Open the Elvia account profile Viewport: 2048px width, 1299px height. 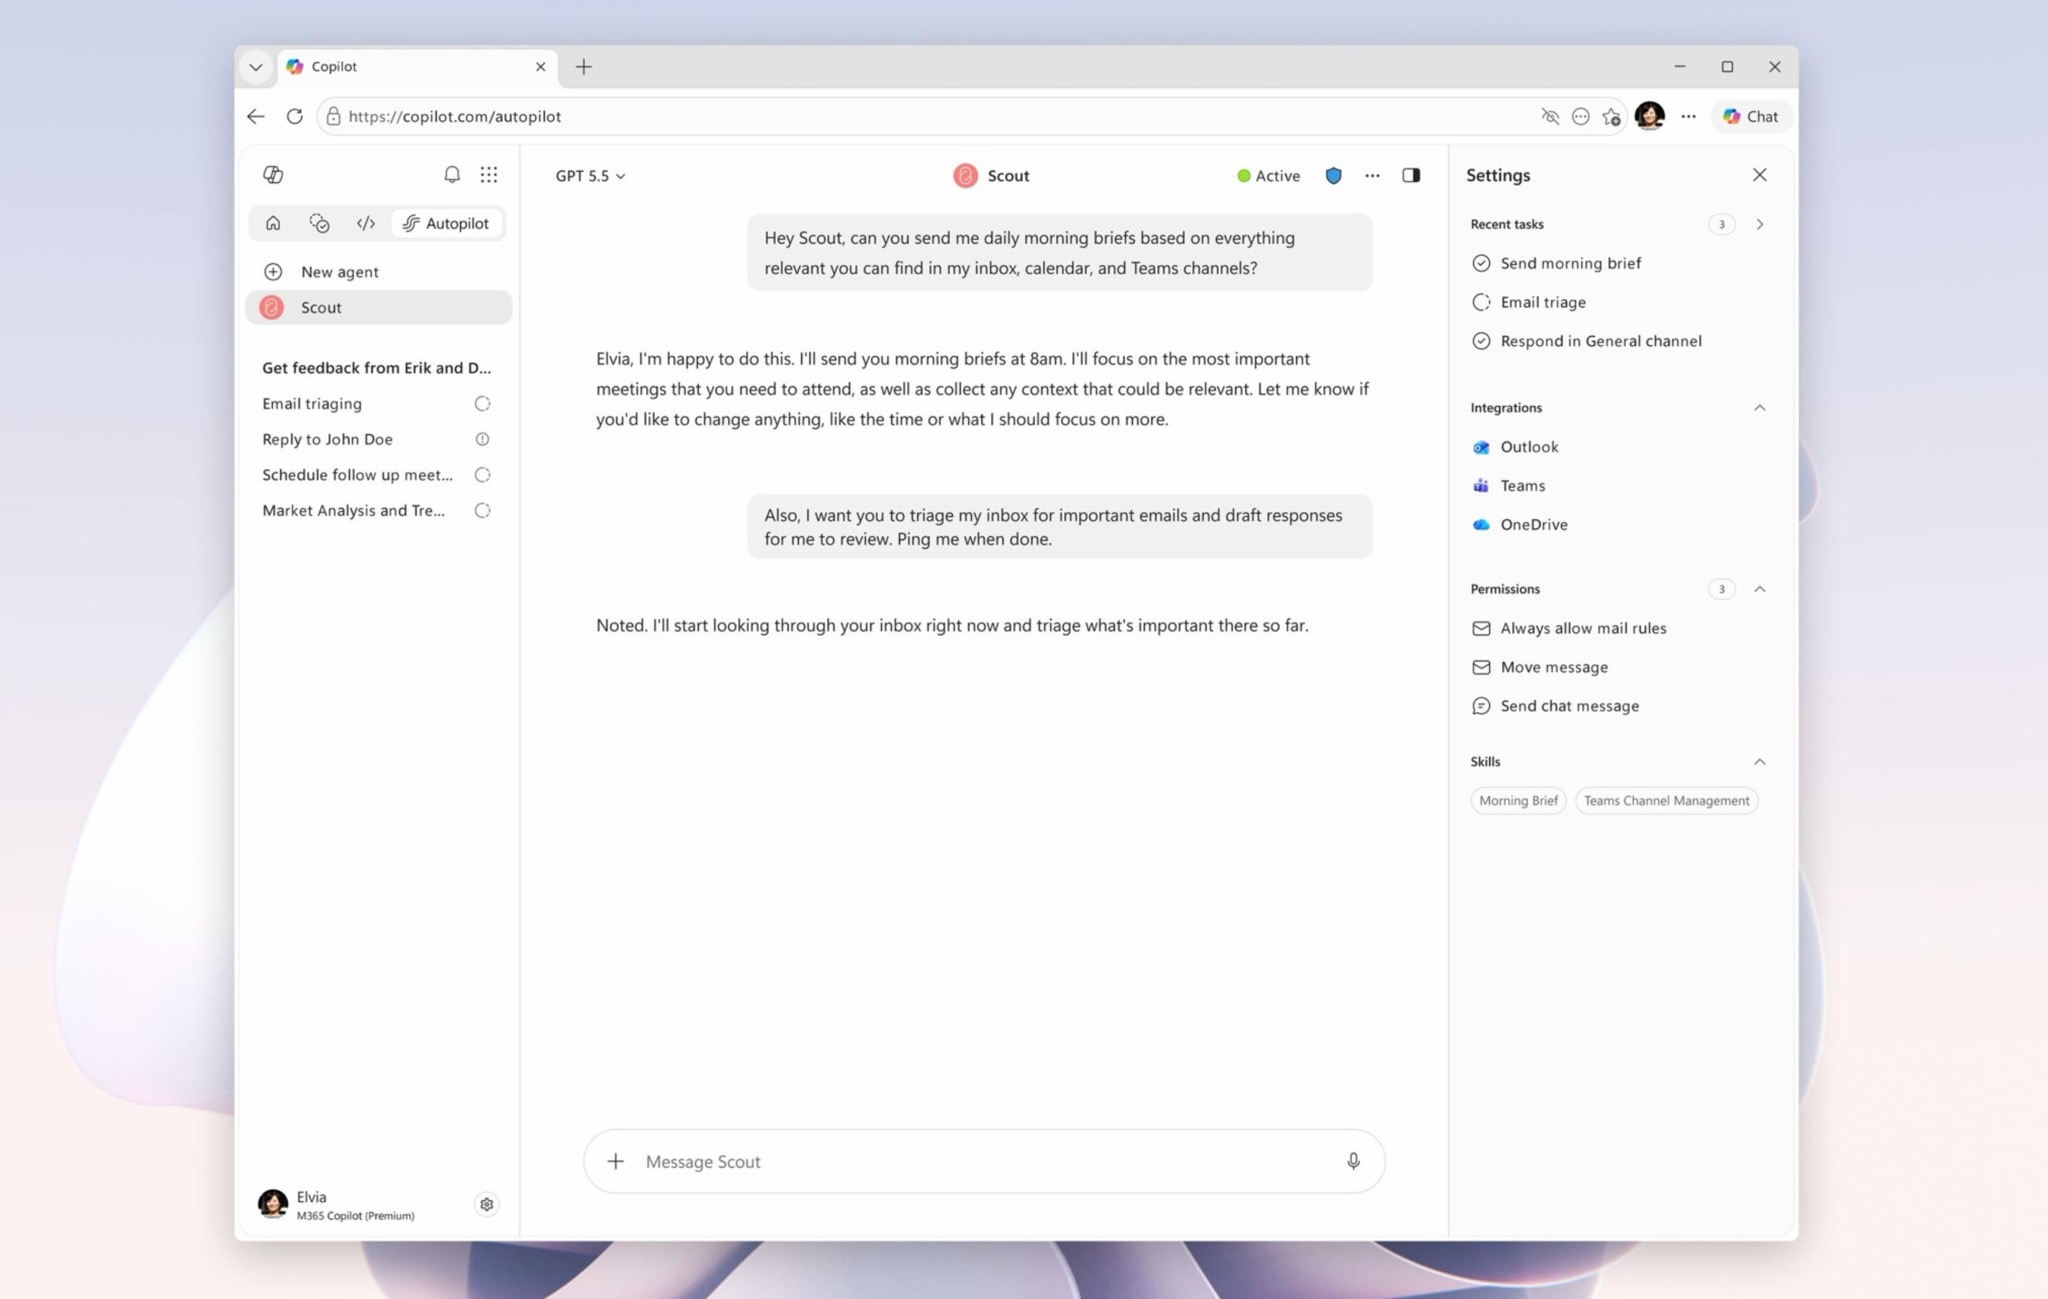coord(336,1205)
